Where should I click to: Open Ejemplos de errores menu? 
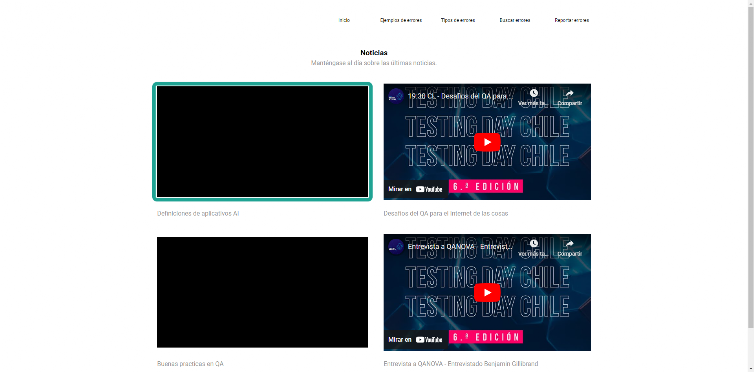pyautogui.click(x=401, y=20)
